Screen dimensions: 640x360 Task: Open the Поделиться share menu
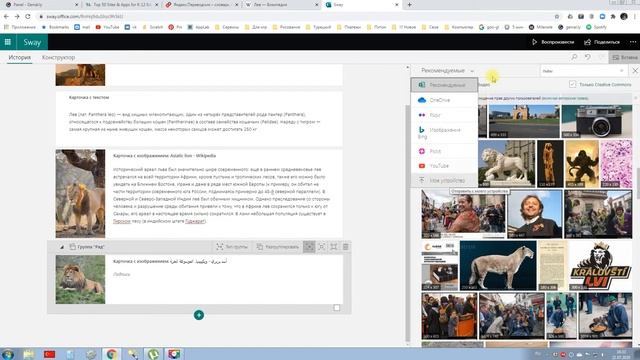coord(602,42)
